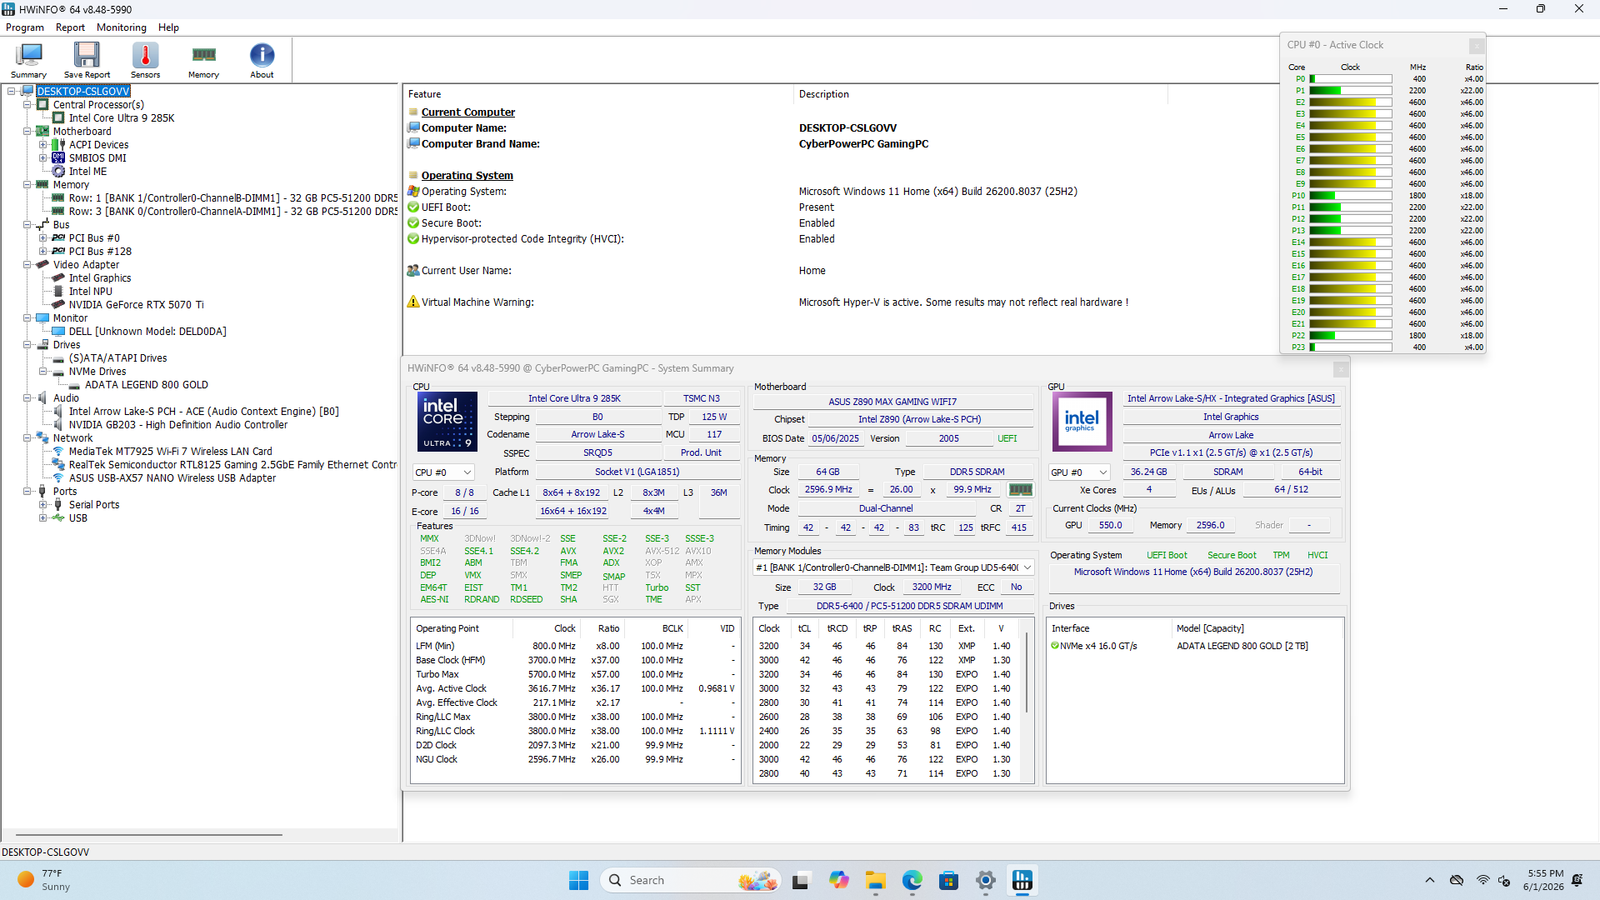Viewport: 1600px width, 900px height.
Task: Open the Summary toolbar button
Action: [29, 60]
